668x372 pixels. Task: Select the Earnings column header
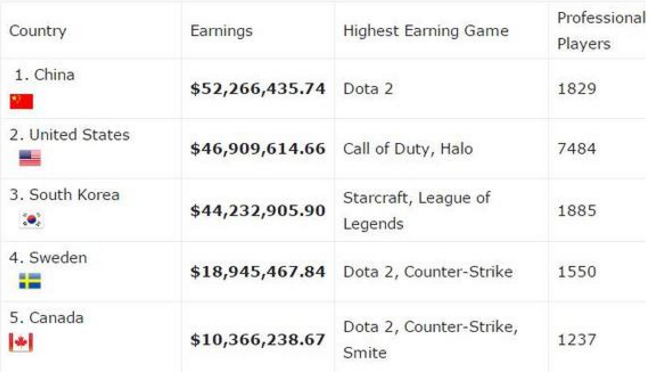221,31
